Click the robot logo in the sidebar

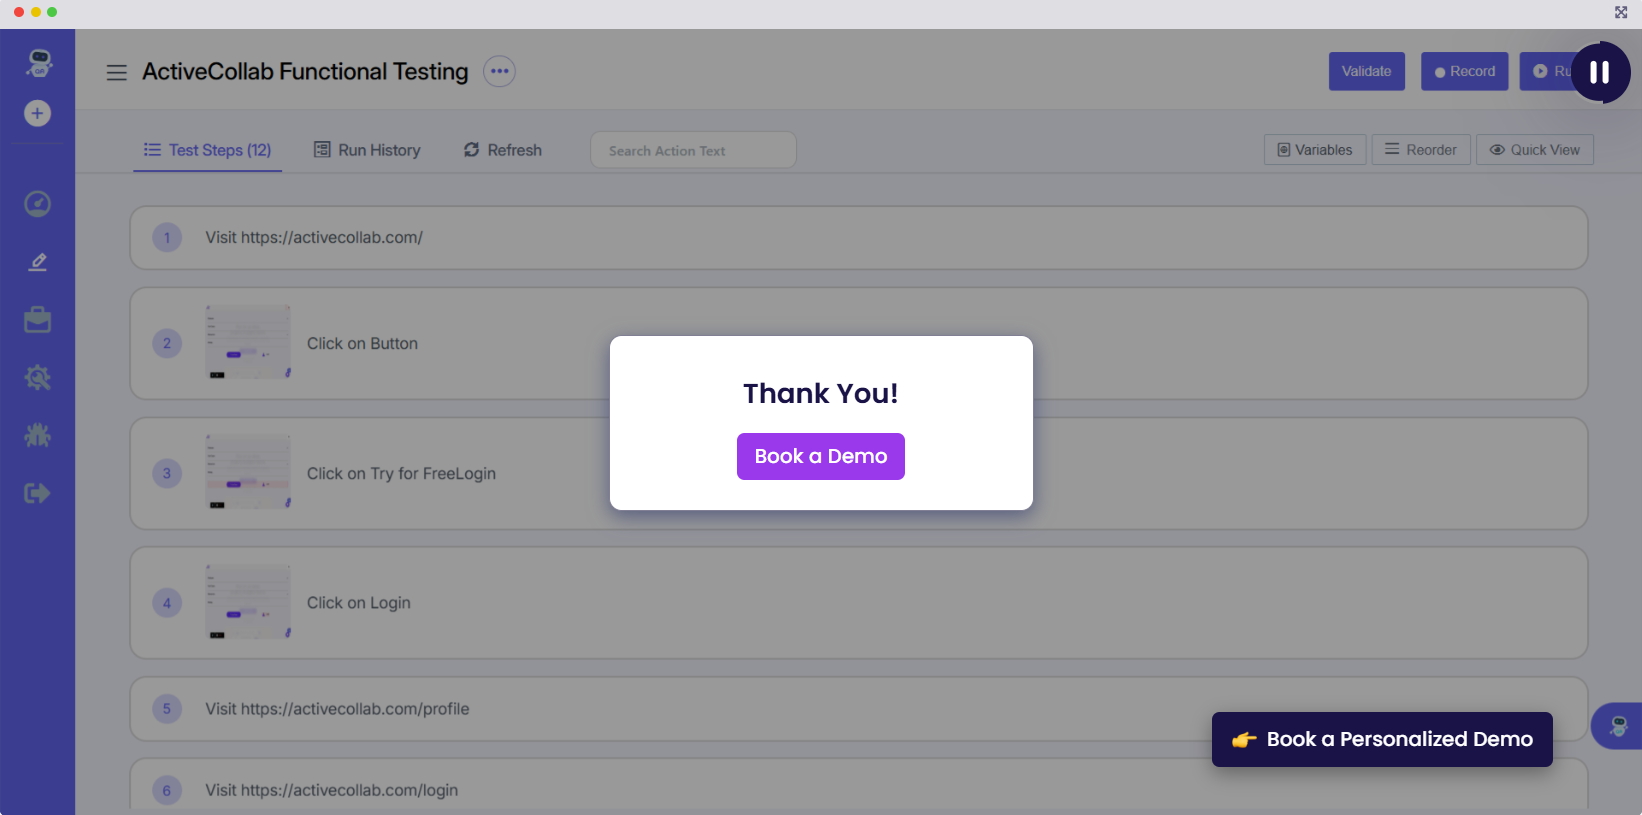(38, 63)
